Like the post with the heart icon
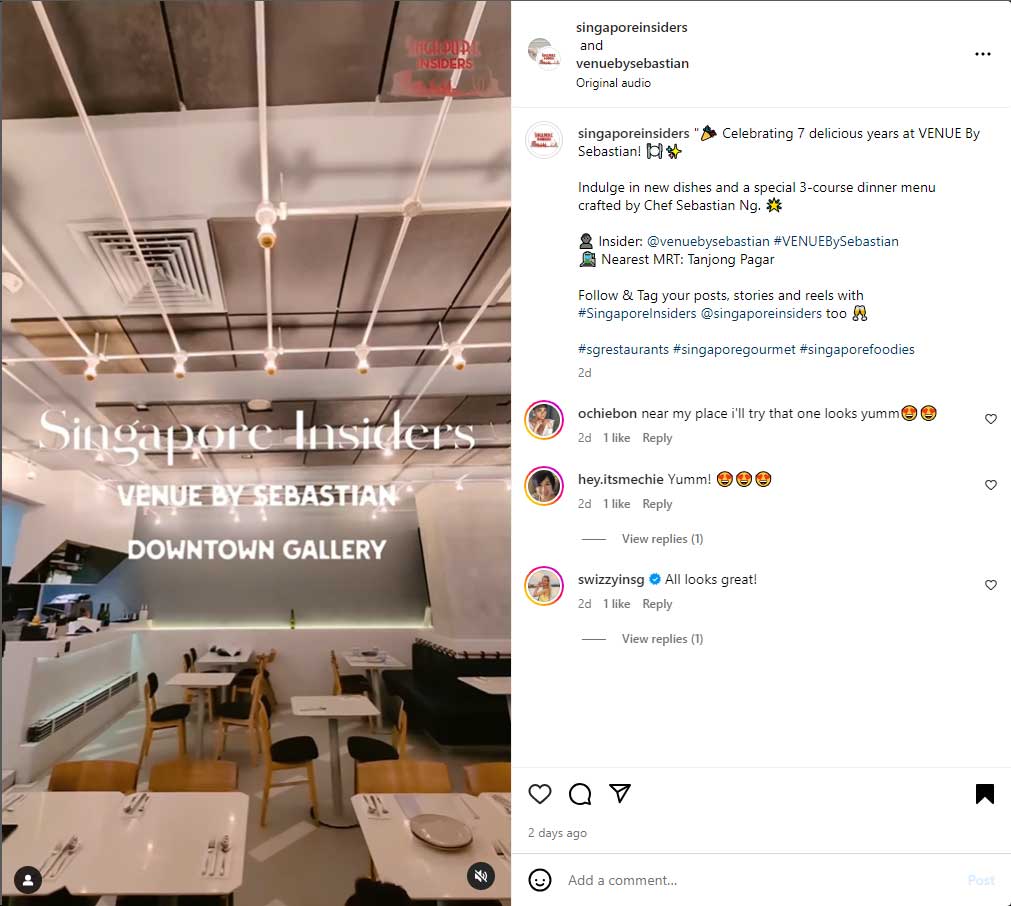The height and width of the screenshot is (906, 1011). [x=540, y=793]
